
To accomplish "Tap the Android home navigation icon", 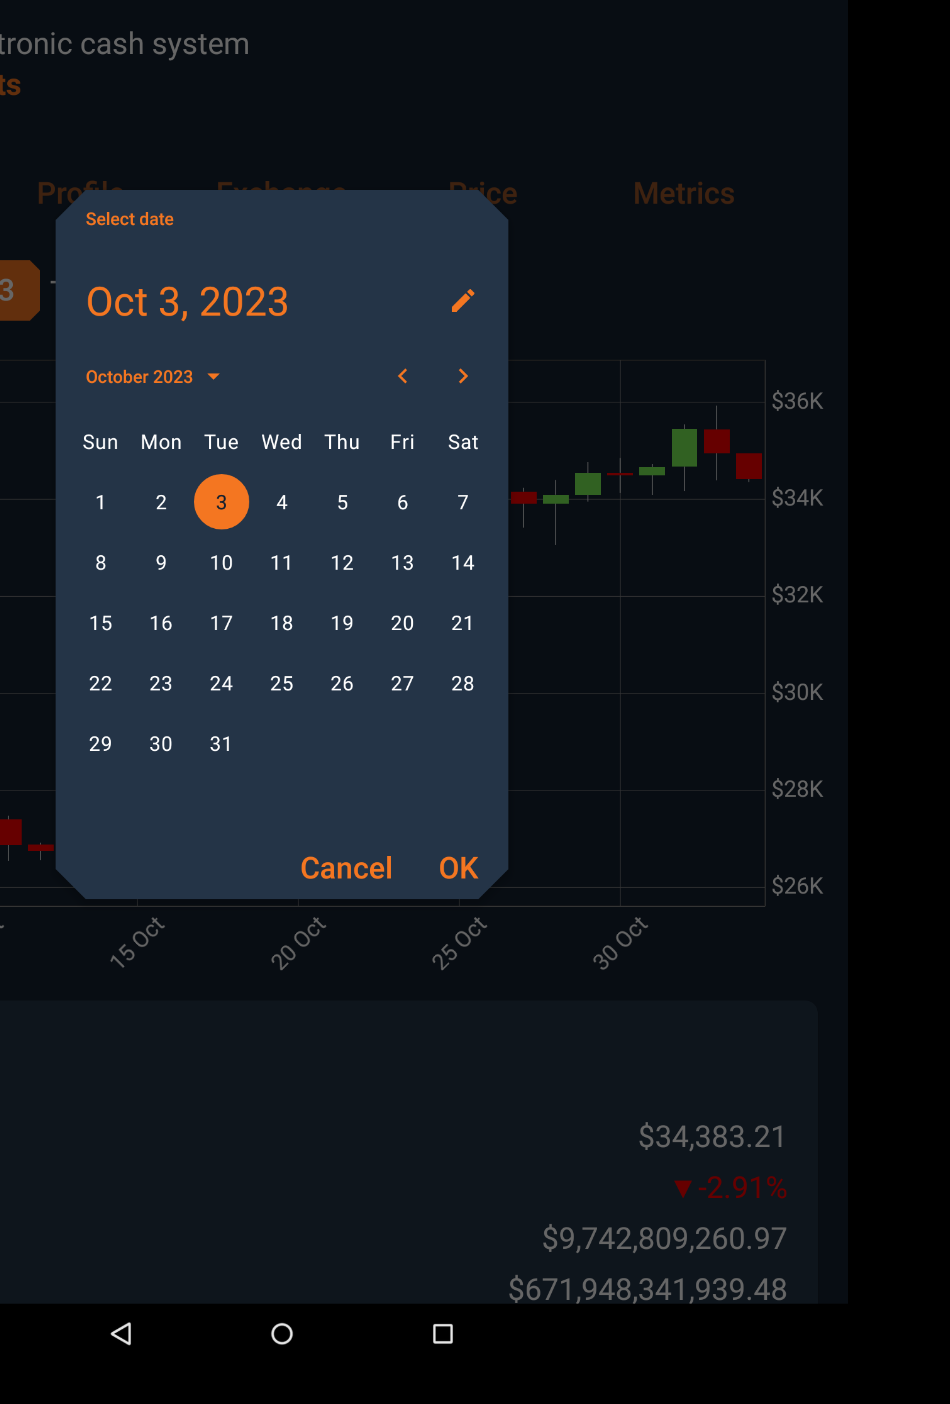I will tap(281, 1333).
